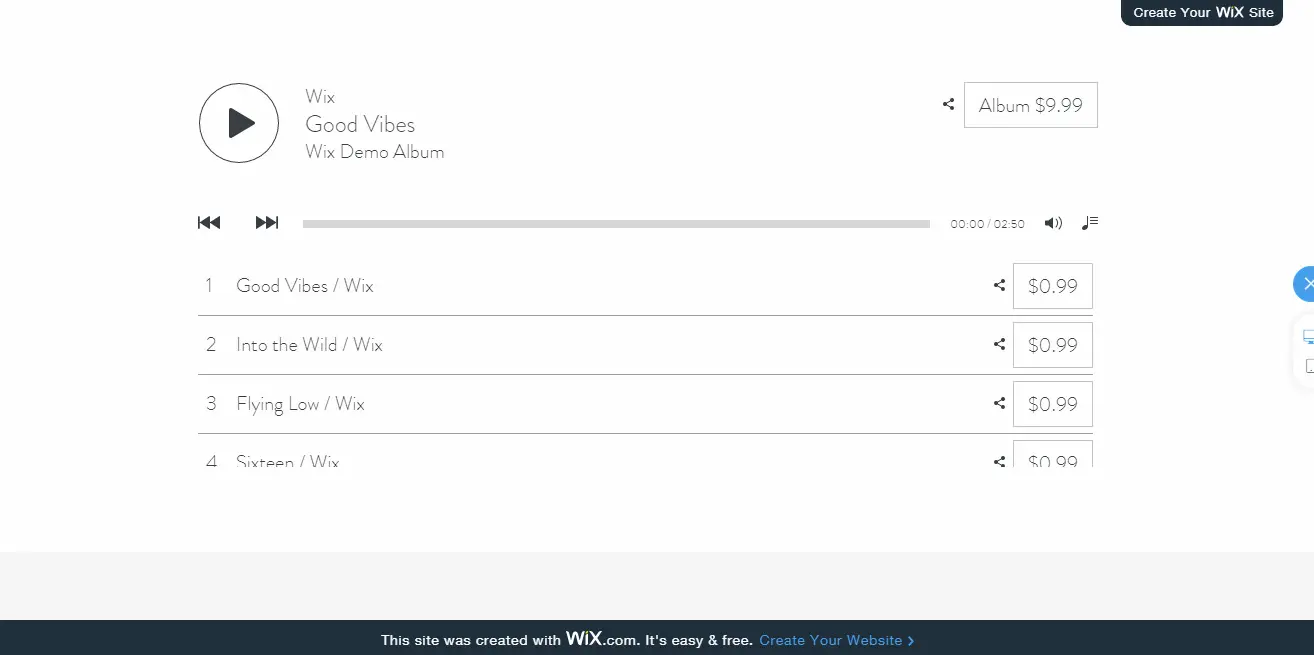Buy Into the Wild for $0.99
The height and width of the screenshot is (655, 1314).
pos(1053,345)
